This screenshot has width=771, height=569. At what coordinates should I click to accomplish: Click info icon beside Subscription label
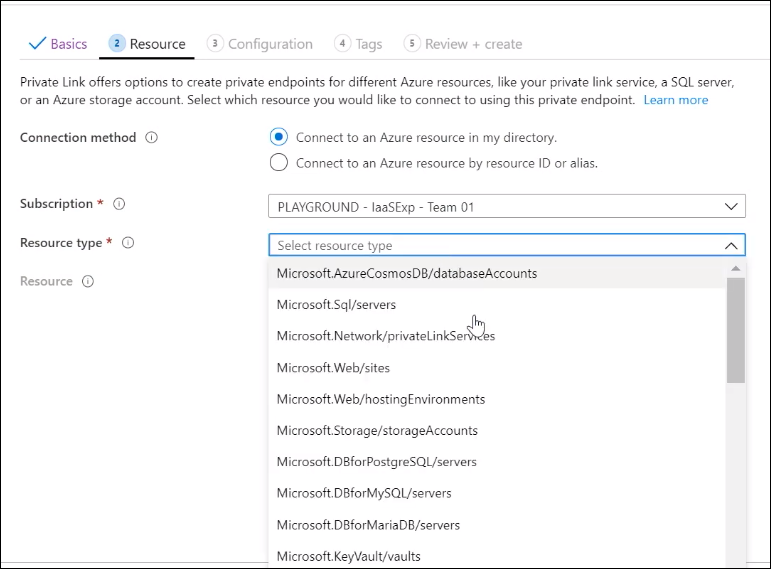coord(119,204)
